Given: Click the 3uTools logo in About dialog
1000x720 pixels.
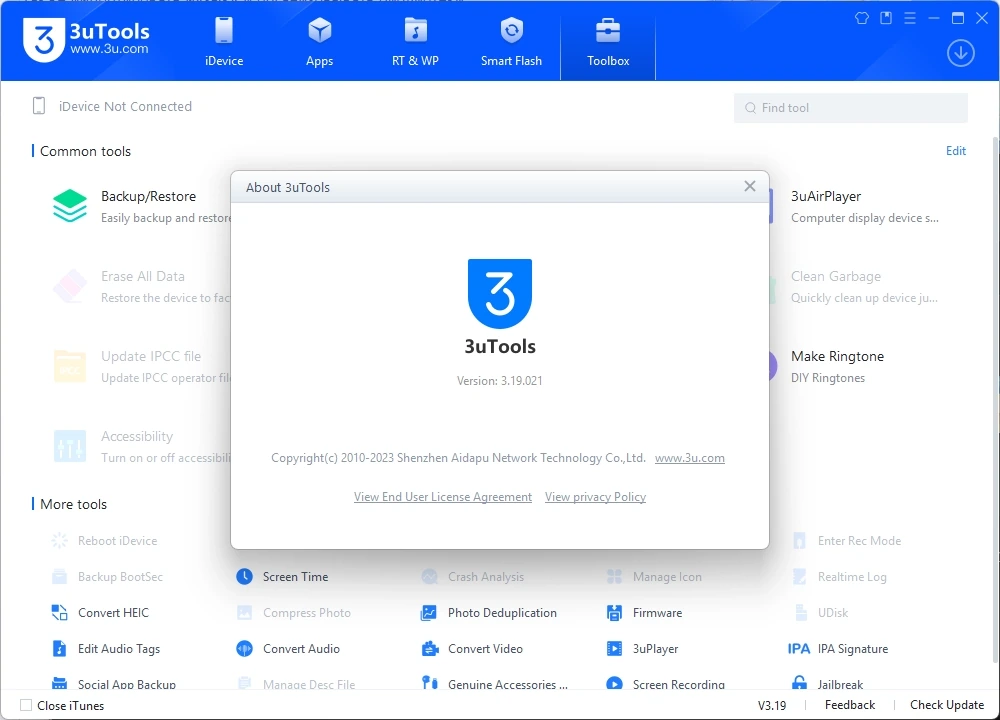Looking at the screenshot, I should (x=500, y=293).
